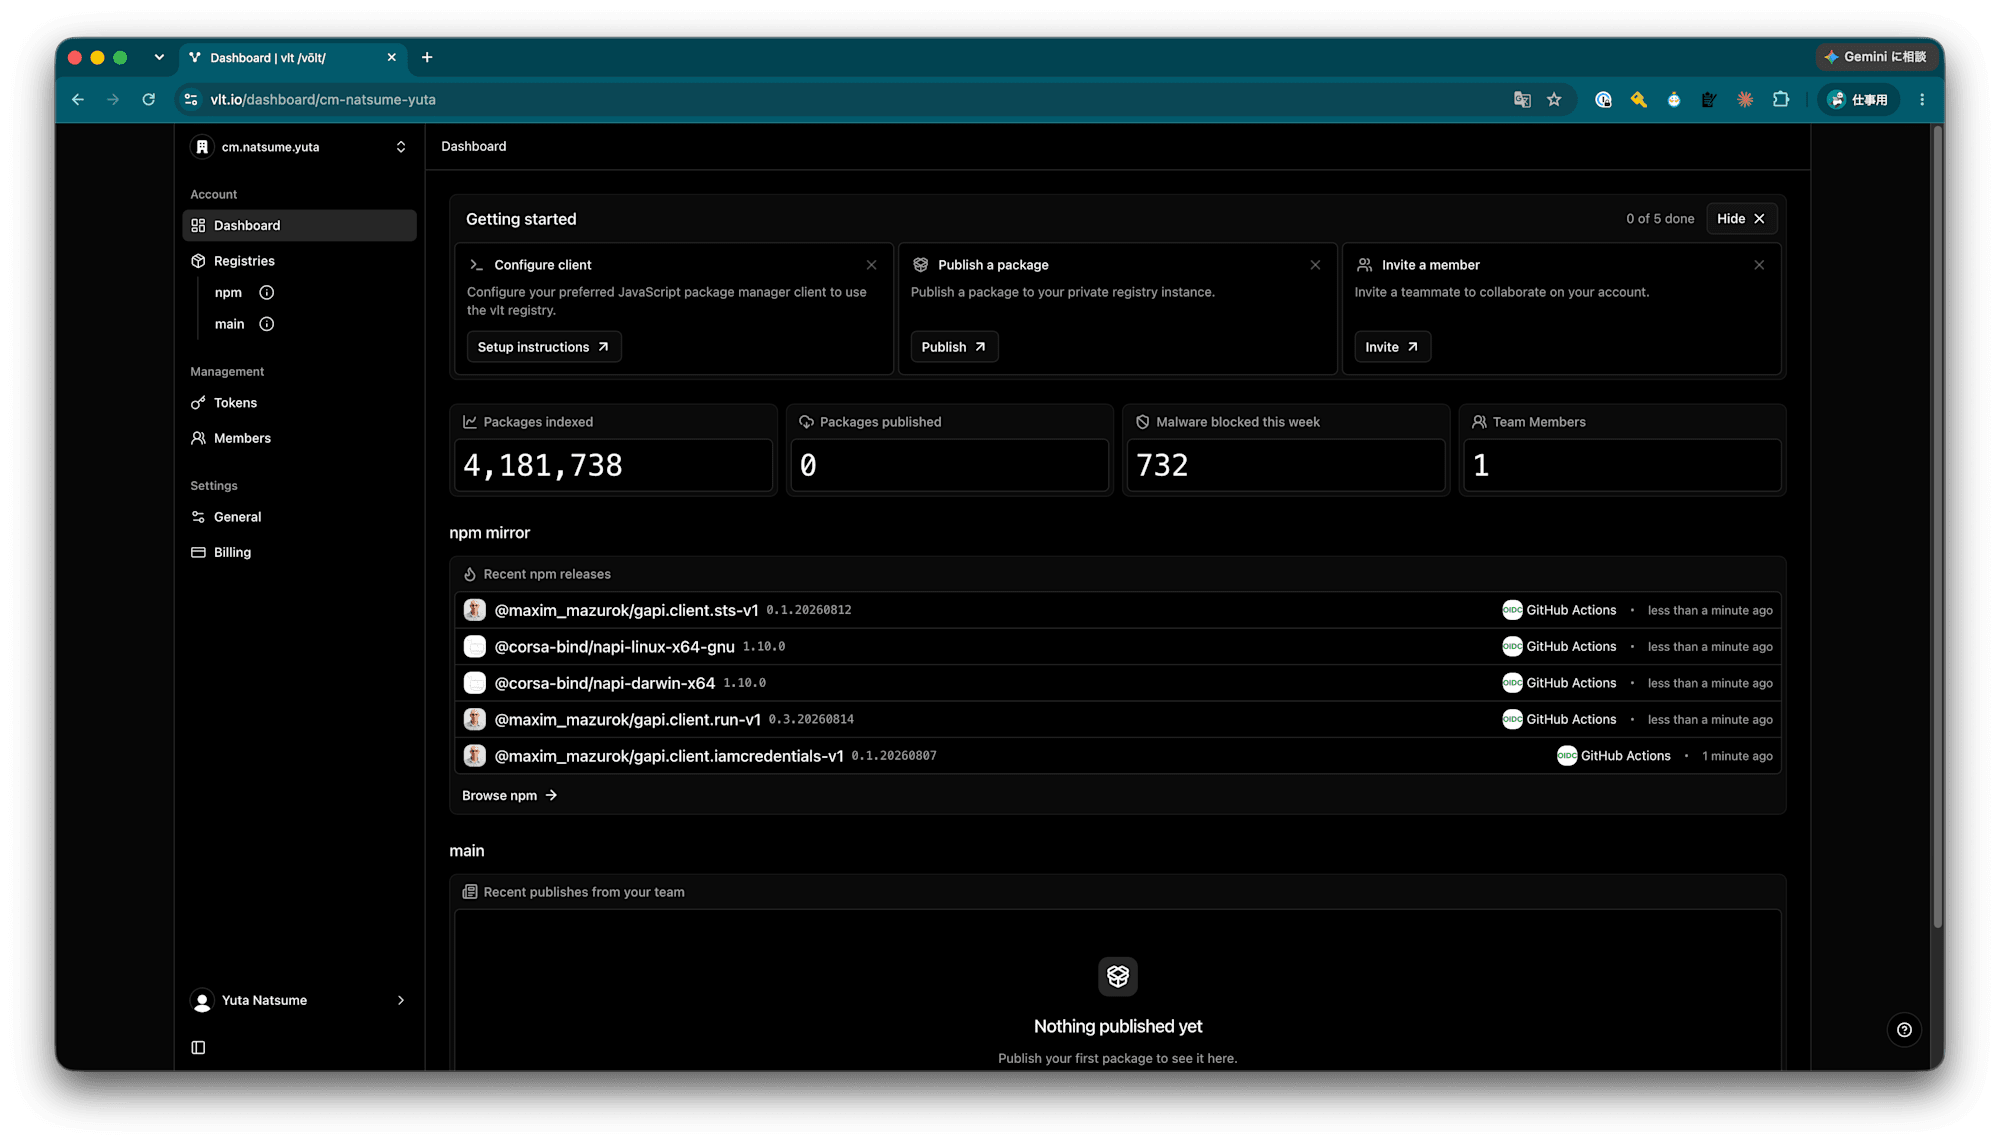Viewport: 2000px width, 1144px height.
Task: Hide the Getting started section
Action: click(x=1741, y=219)
